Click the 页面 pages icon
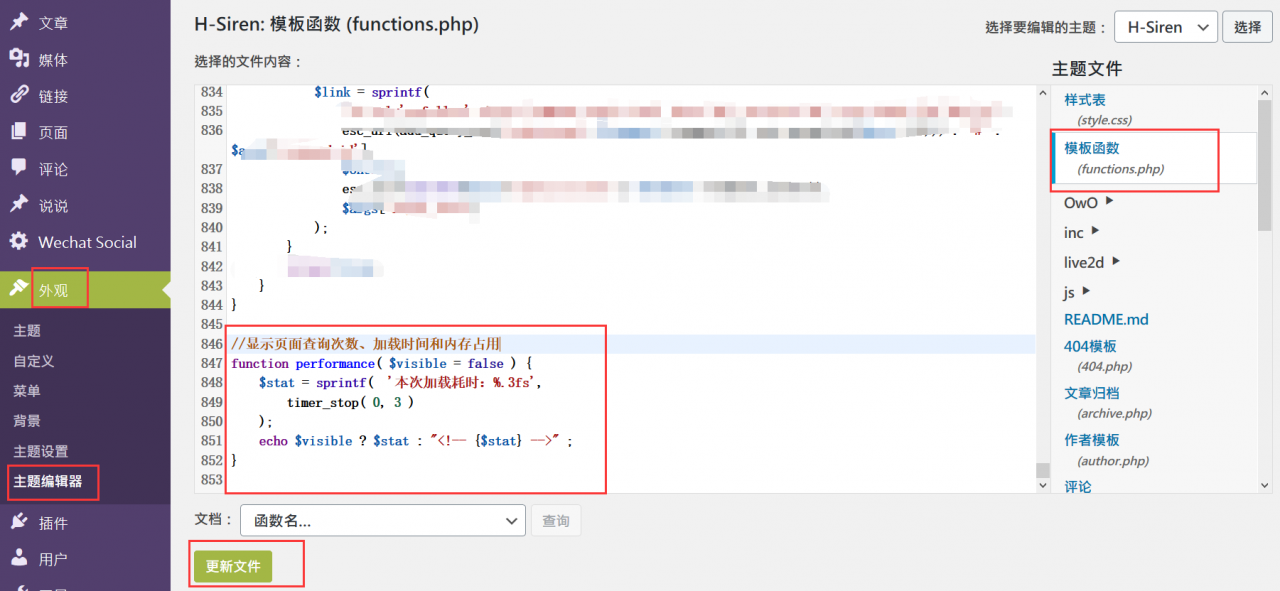Viewport: 1280px width, 591px height. 18,132
